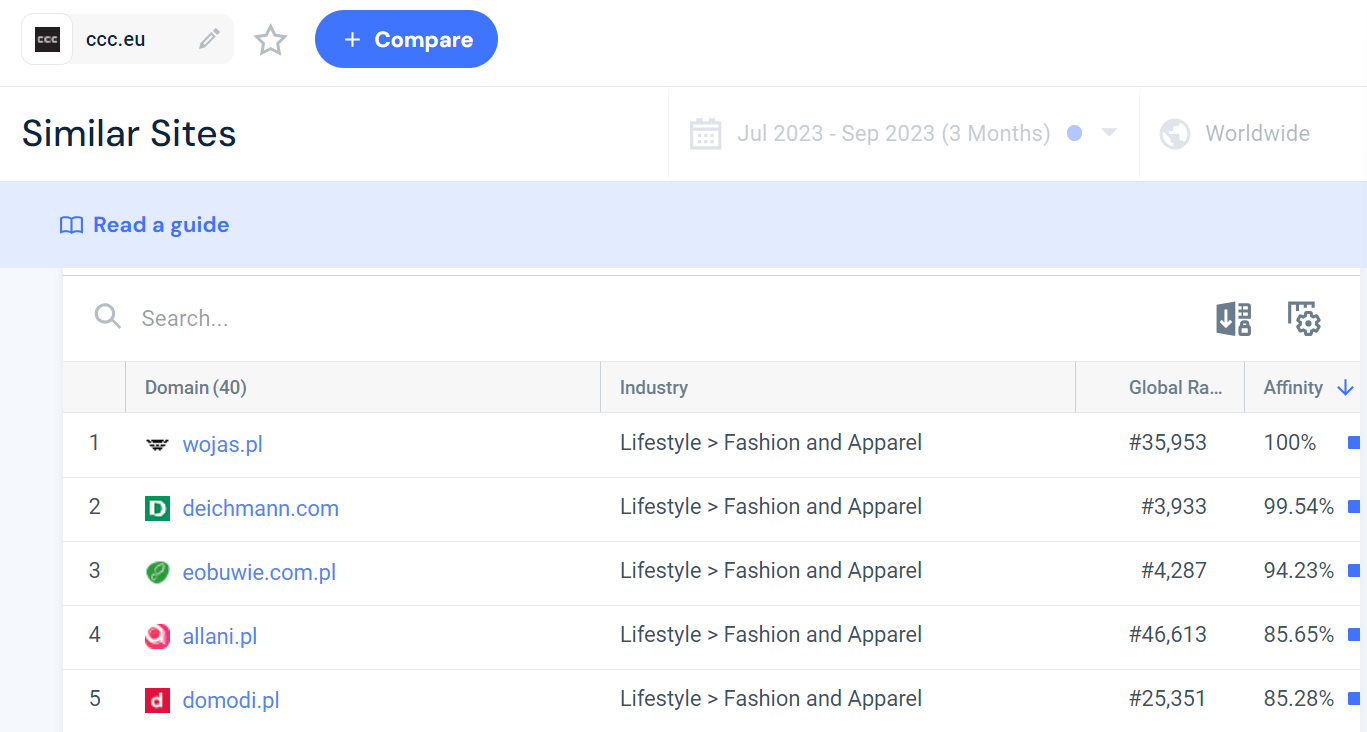The width and height of the screenshot is (1367, 732).
Task: Click the magnifier search icon
Action: click(x=108, y=318)
